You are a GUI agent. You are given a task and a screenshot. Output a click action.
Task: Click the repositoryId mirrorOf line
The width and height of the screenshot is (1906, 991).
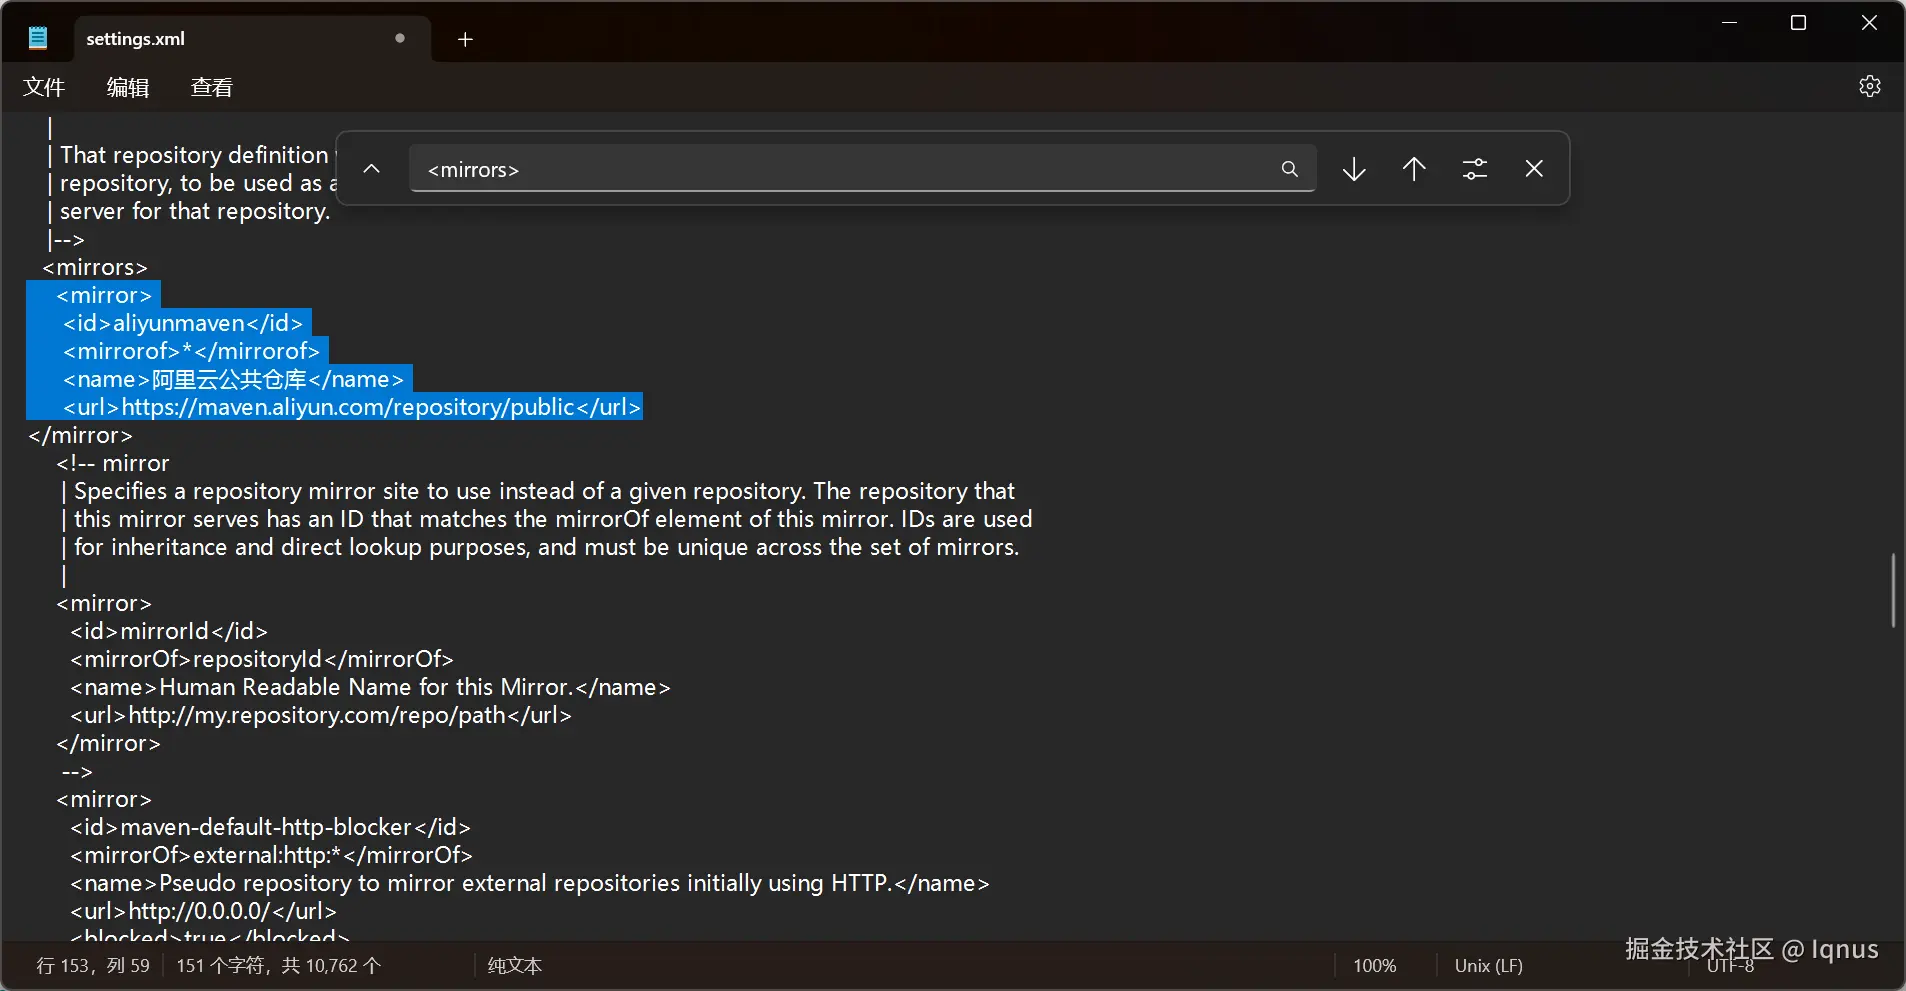[x=262, y=659]
